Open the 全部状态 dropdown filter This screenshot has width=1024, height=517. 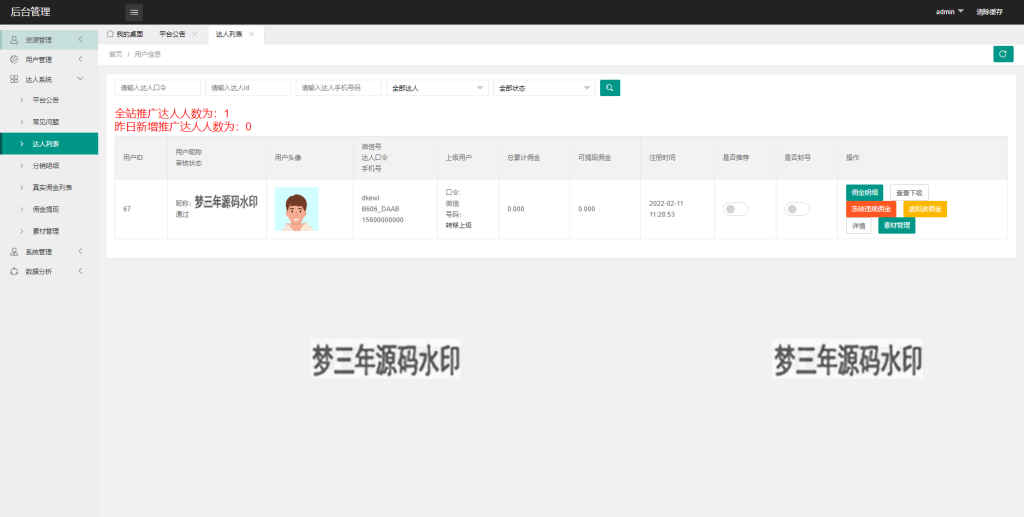tap(545, 87)
